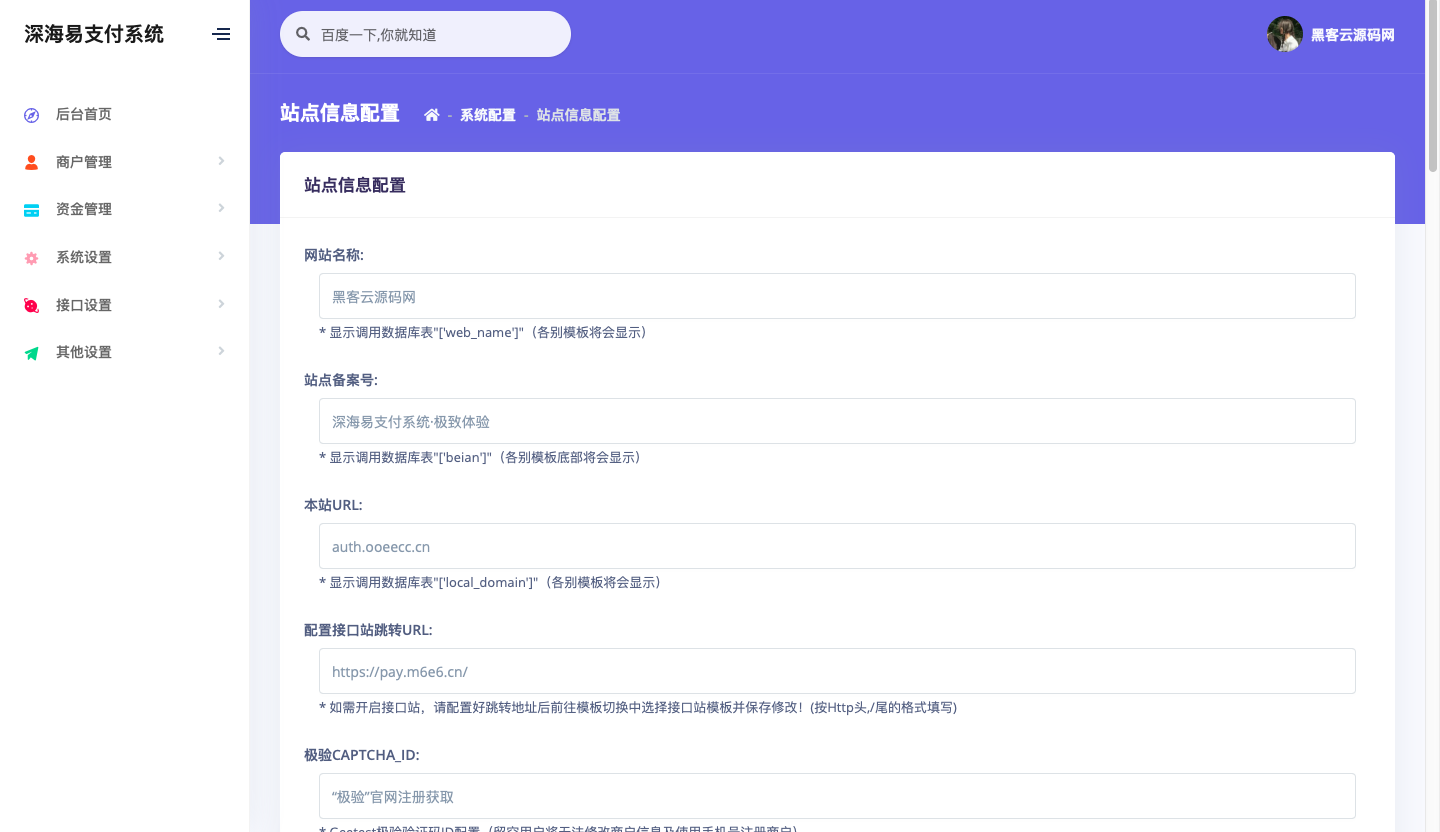
Task: Click the blue card icon for 资金管理
Action: click(x=31, y=210)
